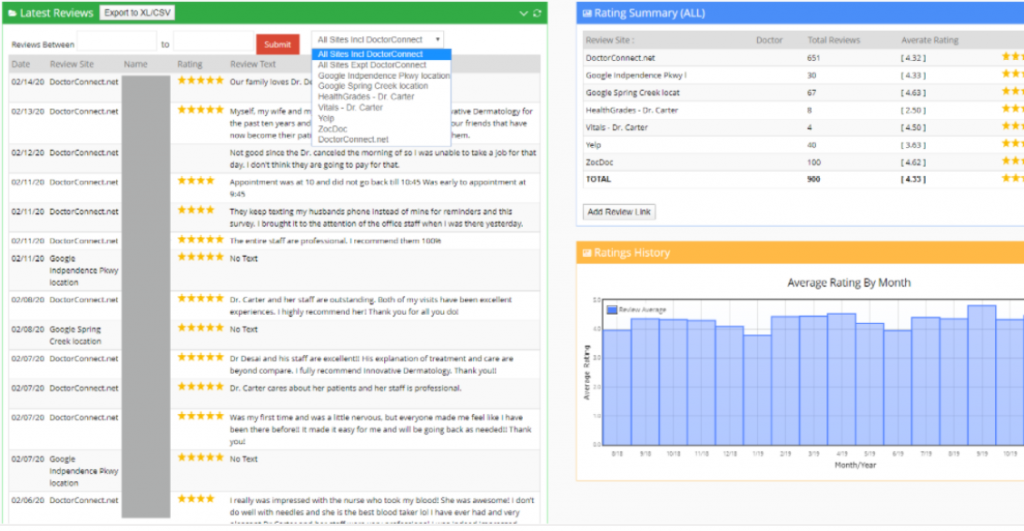Click the Review Text column header
The image size is (1024, 531).
[x=253, y=64]
